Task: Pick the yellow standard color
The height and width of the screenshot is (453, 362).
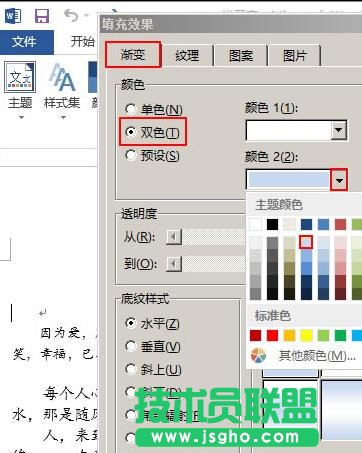Action: click(x=306, y=335)
